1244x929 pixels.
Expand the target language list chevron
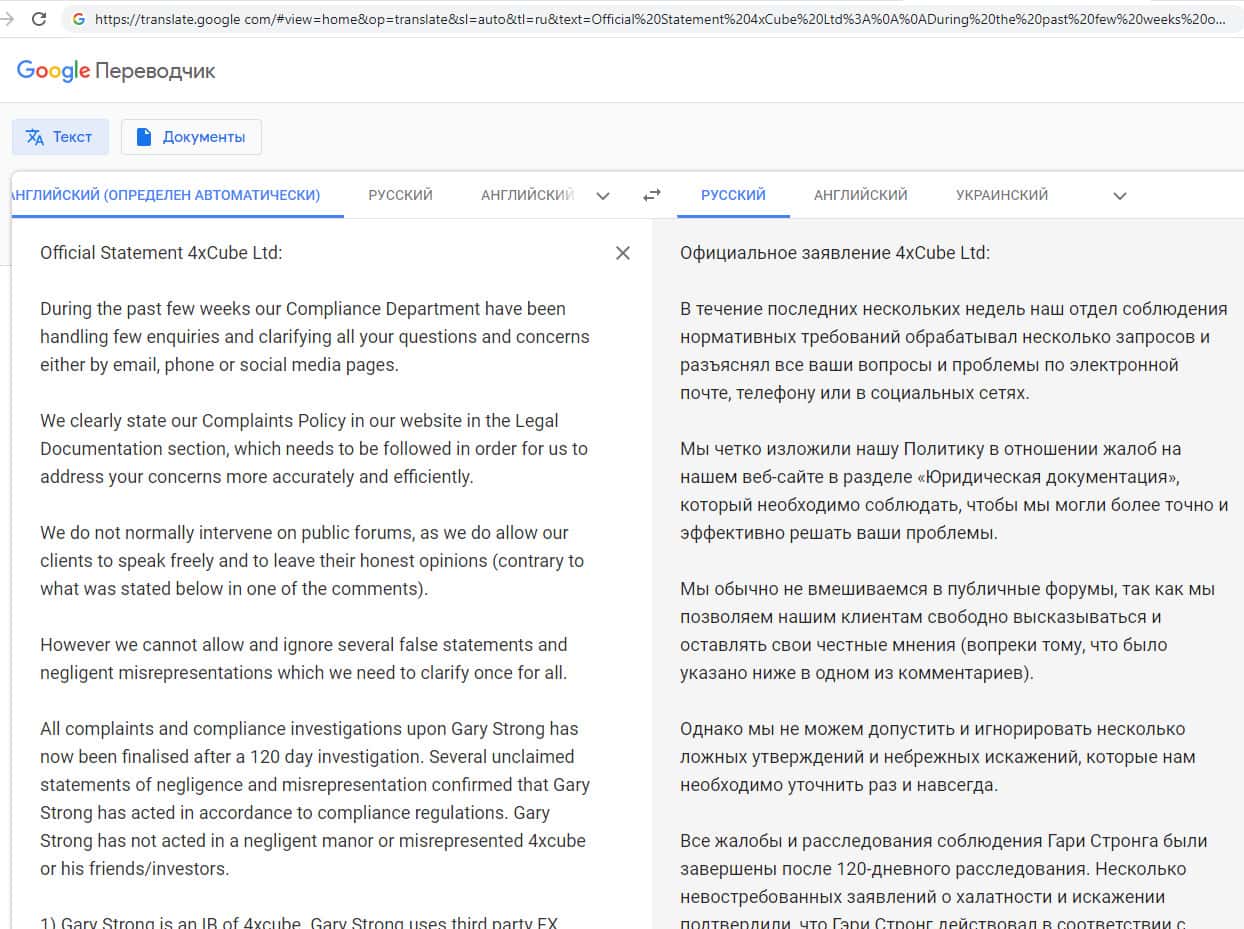click(1120, 196)
